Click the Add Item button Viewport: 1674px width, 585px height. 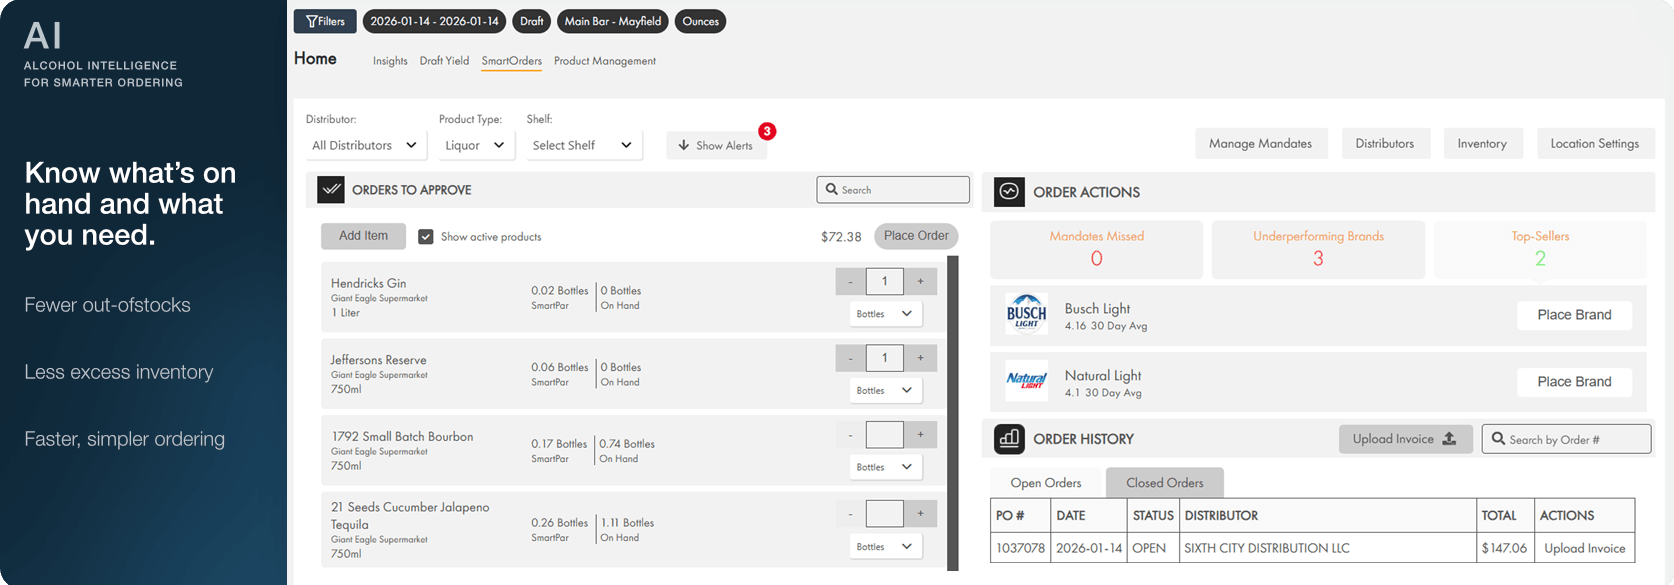pyautogui.click(x=363, y=236)
